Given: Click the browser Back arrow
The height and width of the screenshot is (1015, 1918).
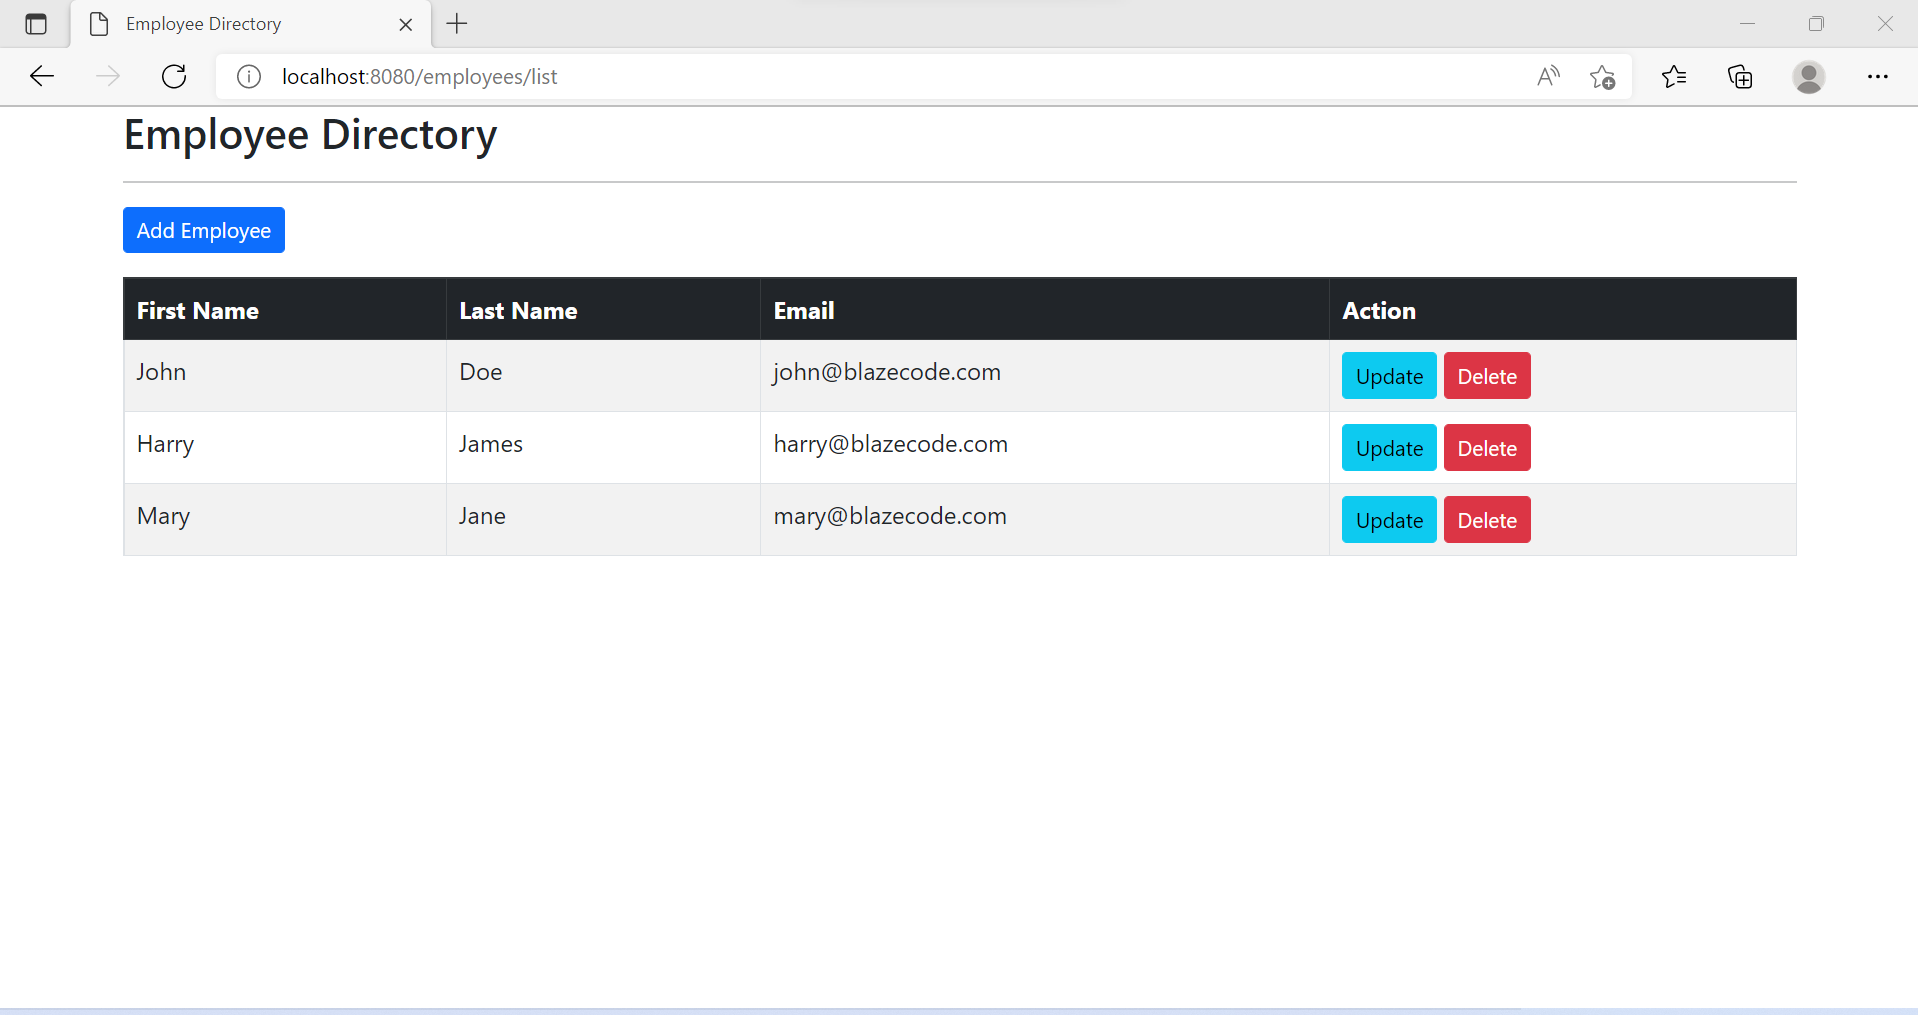Looking at the screenshot, I should 42,76.
